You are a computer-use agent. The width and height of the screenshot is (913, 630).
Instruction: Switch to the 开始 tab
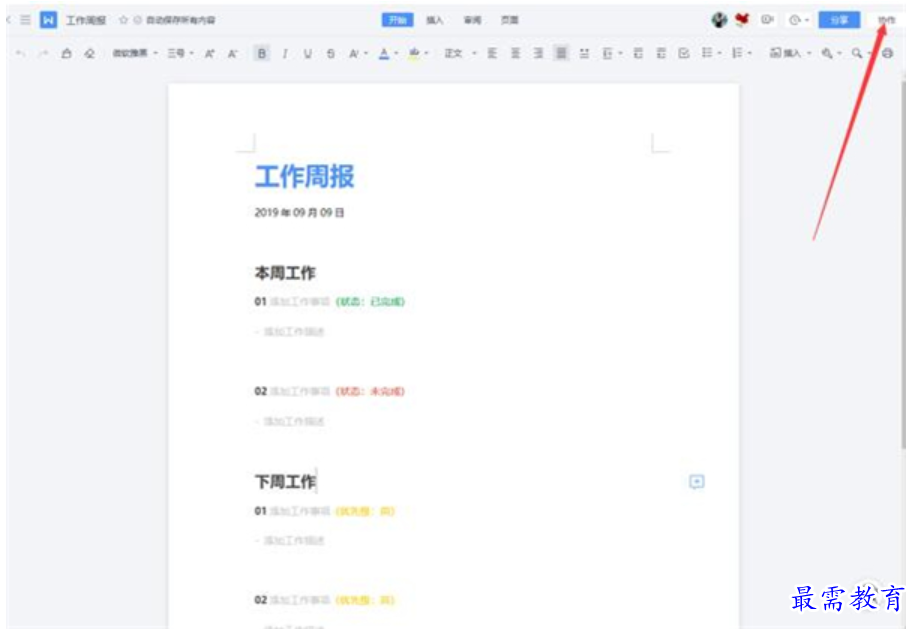click(x=398, y=20)
